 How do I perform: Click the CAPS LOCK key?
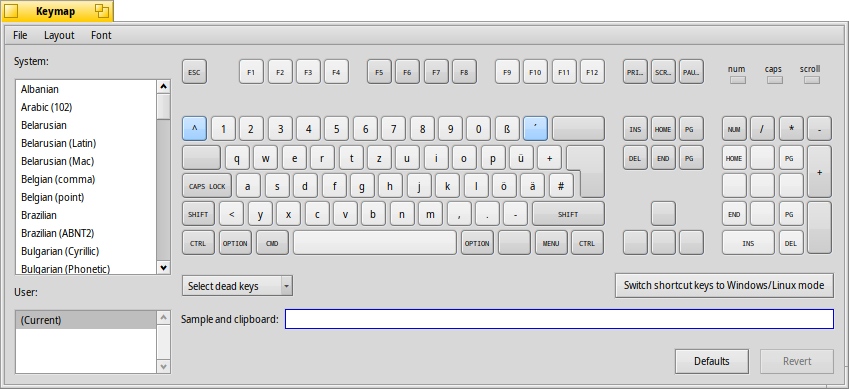click(x=207, y=186)
